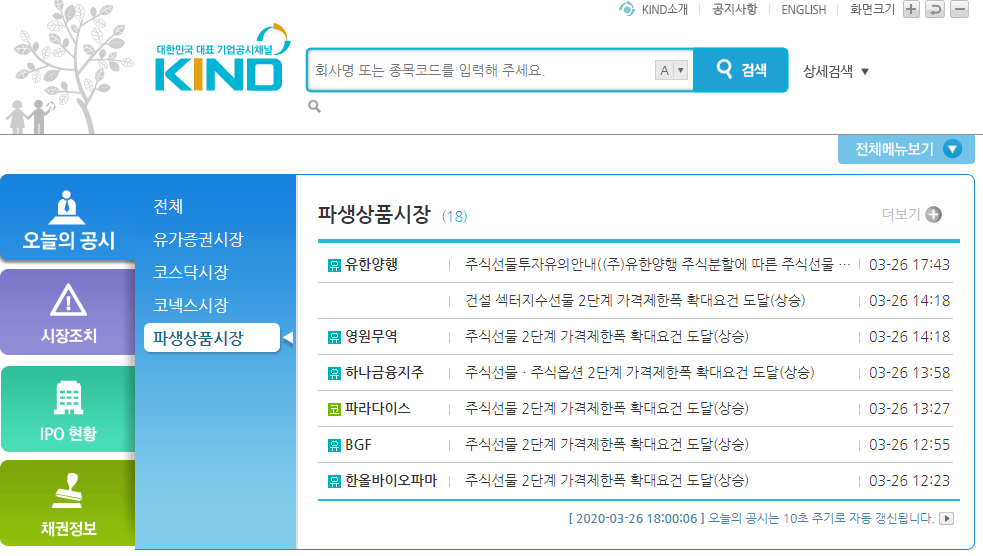
Task: Click the magnifier icon in the 검색 button
Action: pyautogui.click(x=724, y=68)
